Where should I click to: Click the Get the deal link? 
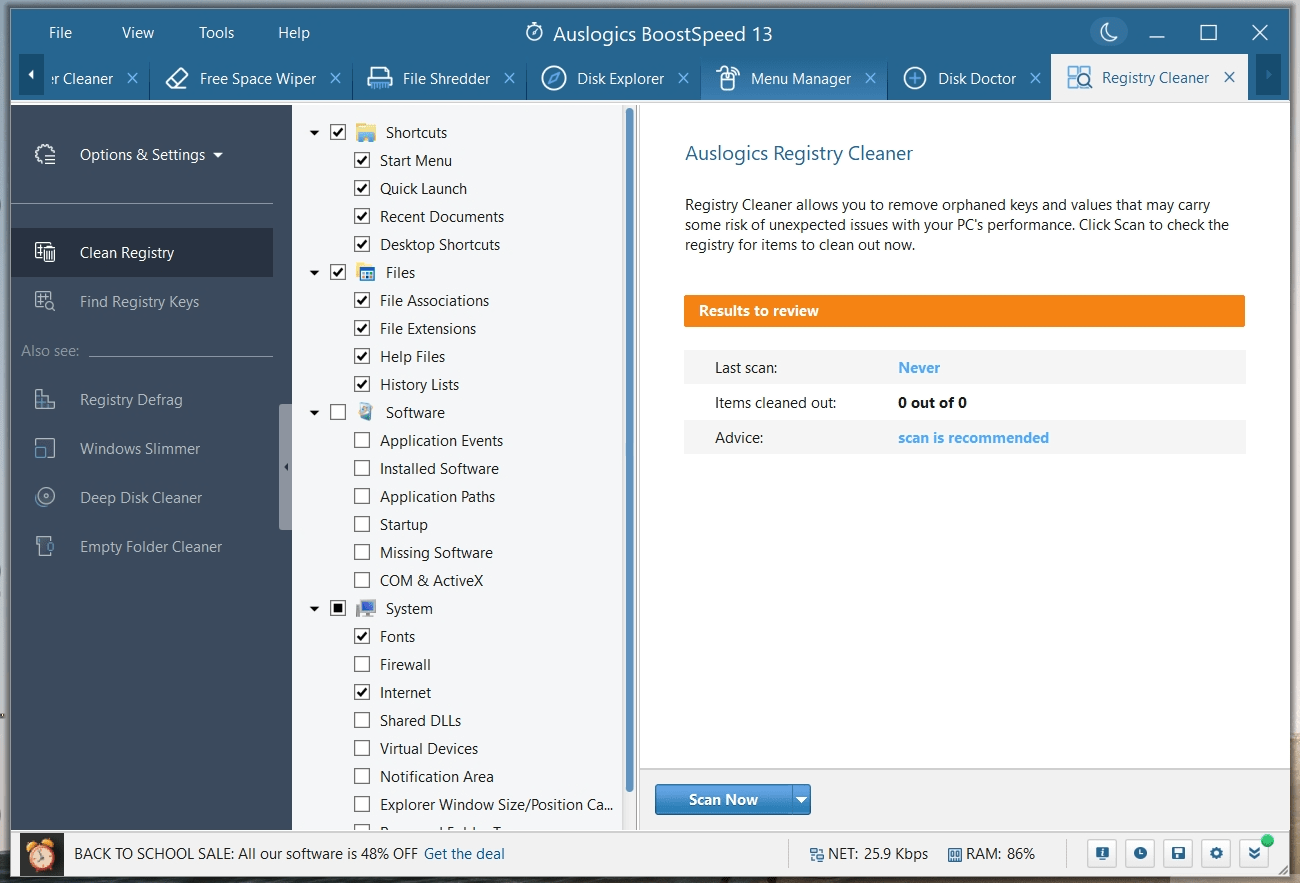[x=464, y=854]
